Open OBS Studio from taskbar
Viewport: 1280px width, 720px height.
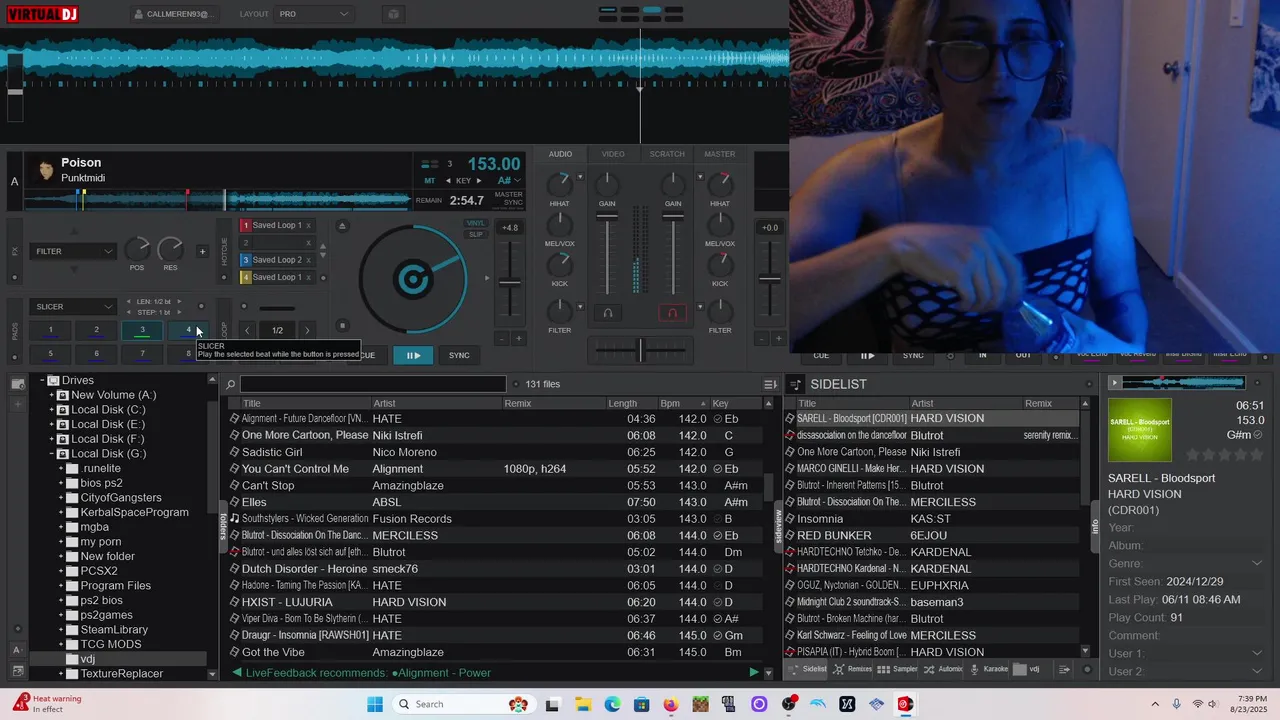point(789,704)
